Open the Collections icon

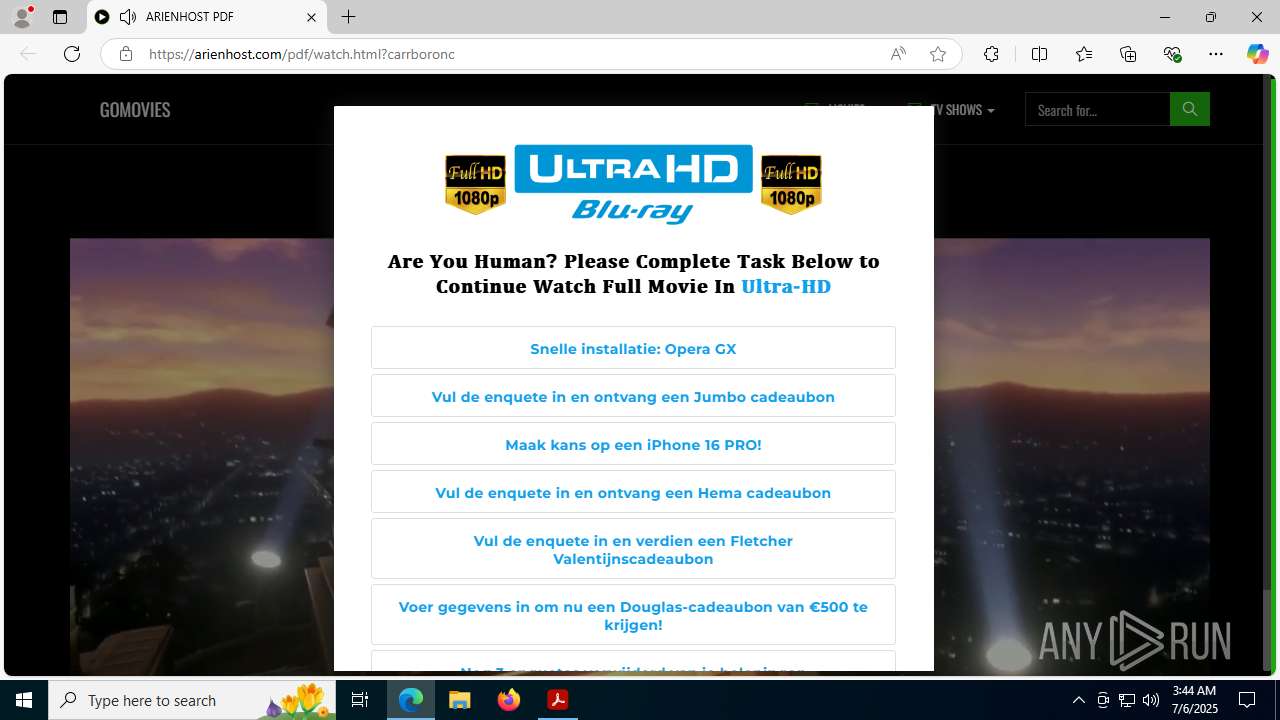[x=1128, y=54]
